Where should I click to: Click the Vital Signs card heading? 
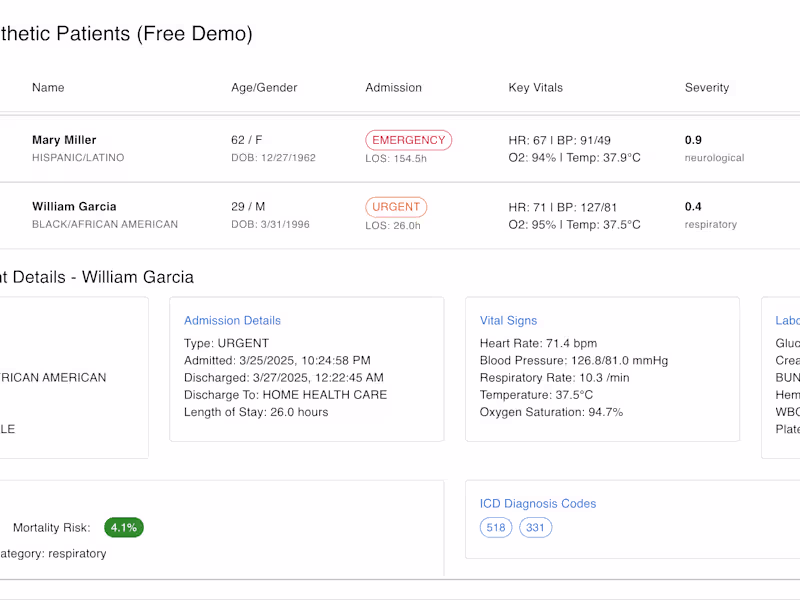pyautogui.click(x=508, y=321)
